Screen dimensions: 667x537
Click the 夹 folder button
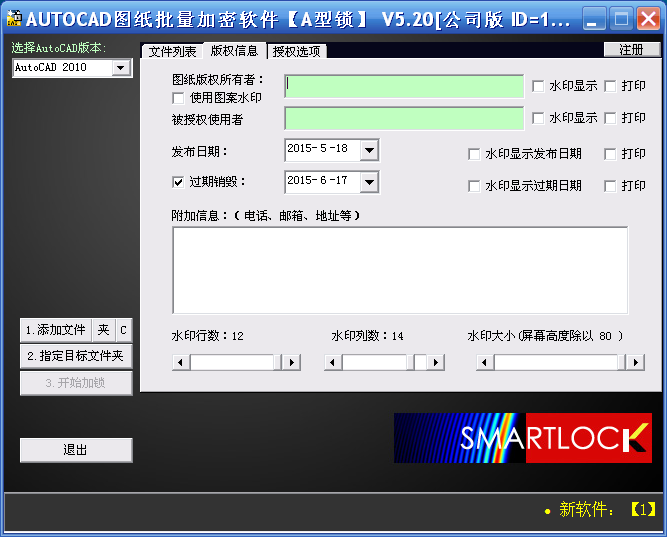point(103,330)
